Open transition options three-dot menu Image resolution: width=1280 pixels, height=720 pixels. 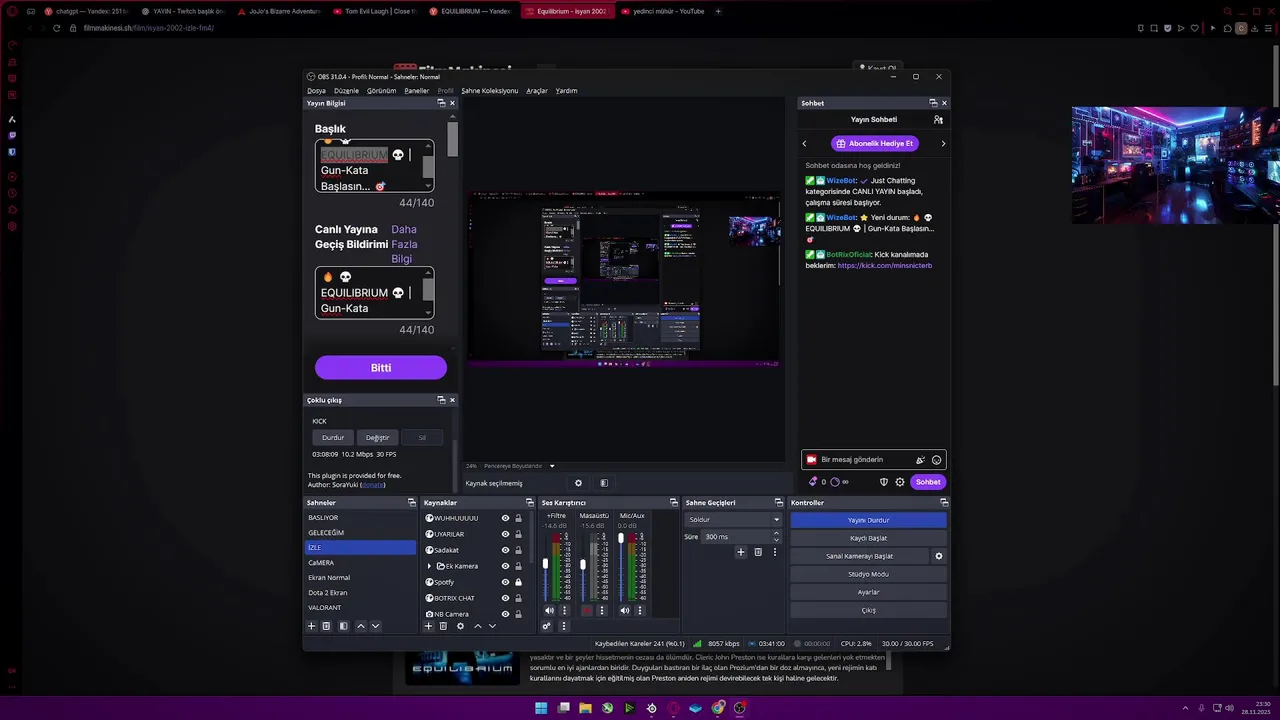point(774,552)
